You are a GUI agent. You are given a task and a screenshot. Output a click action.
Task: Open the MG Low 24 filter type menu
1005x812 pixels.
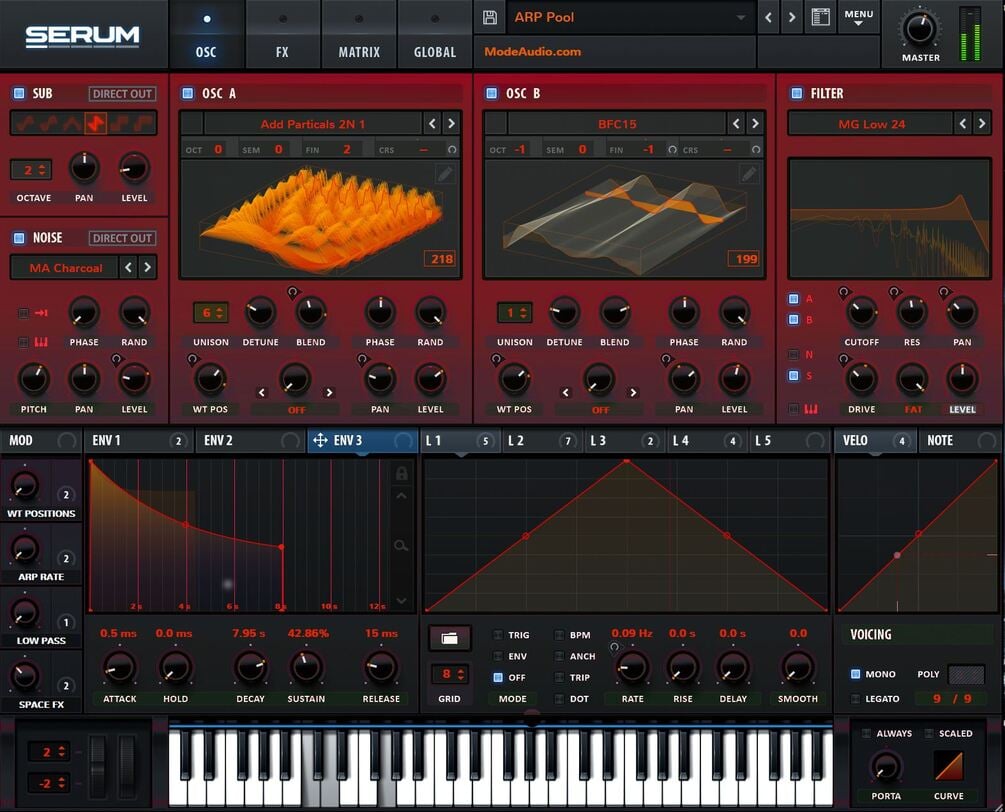(872, 124)
